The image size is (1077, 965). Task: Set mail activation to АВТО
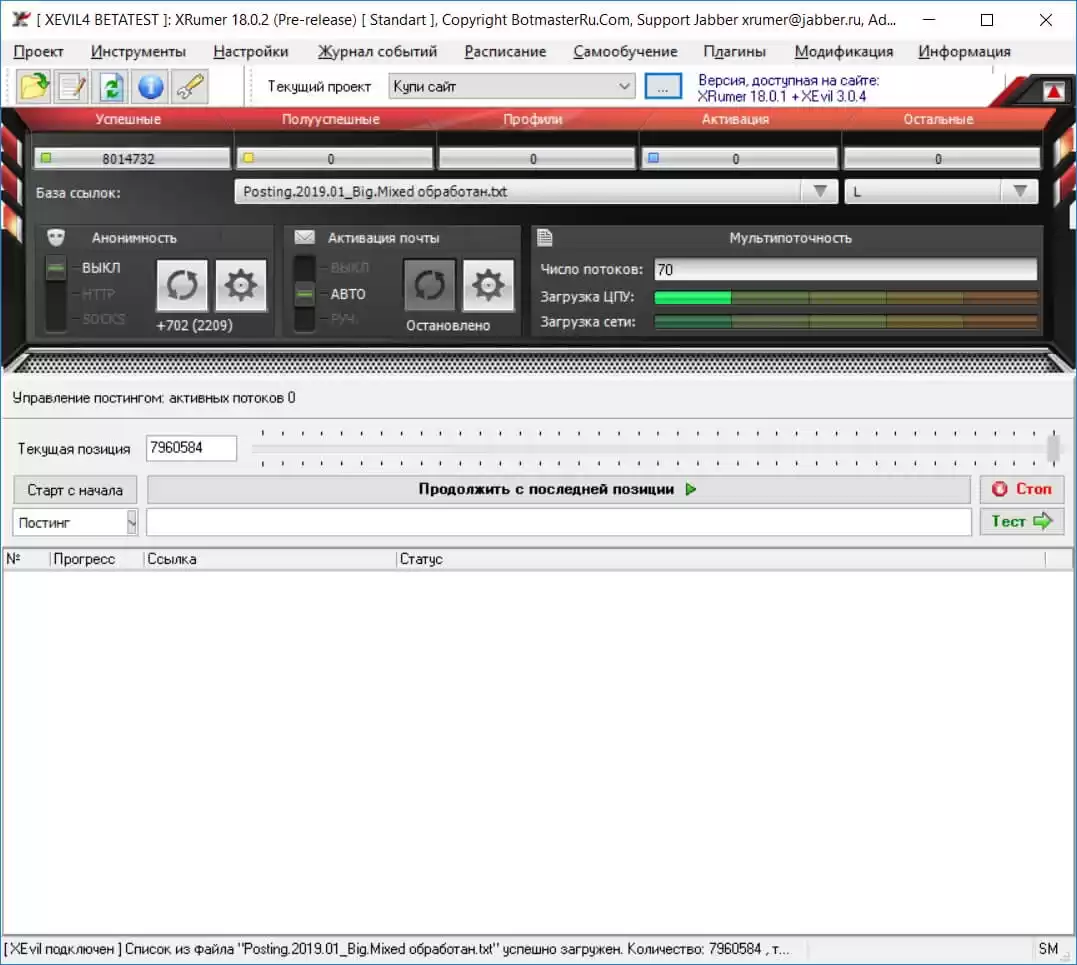(x=348, y=294)
